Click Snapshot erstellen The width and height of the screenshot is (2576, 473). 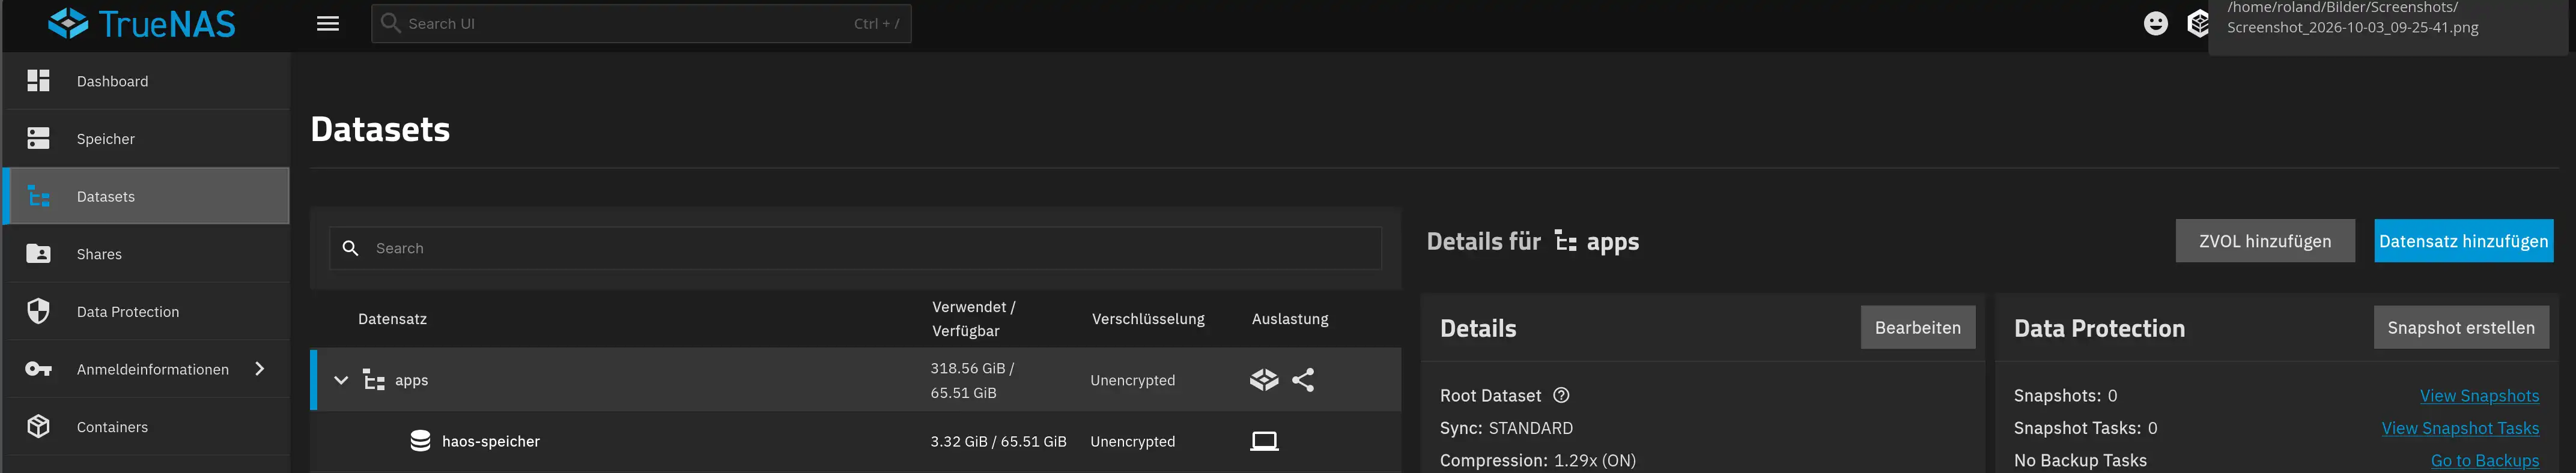point(2461,328)
